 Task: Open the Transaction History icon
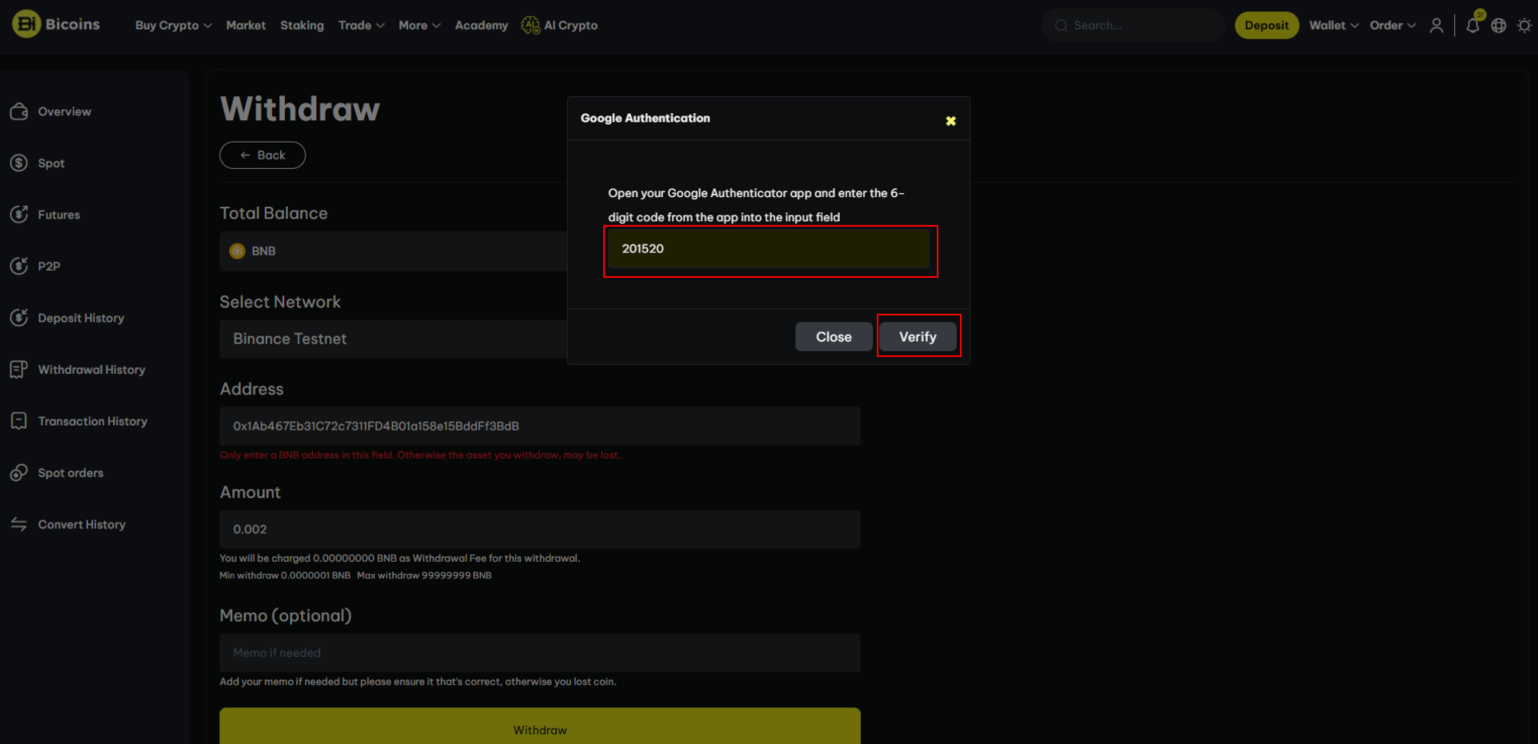19,421
